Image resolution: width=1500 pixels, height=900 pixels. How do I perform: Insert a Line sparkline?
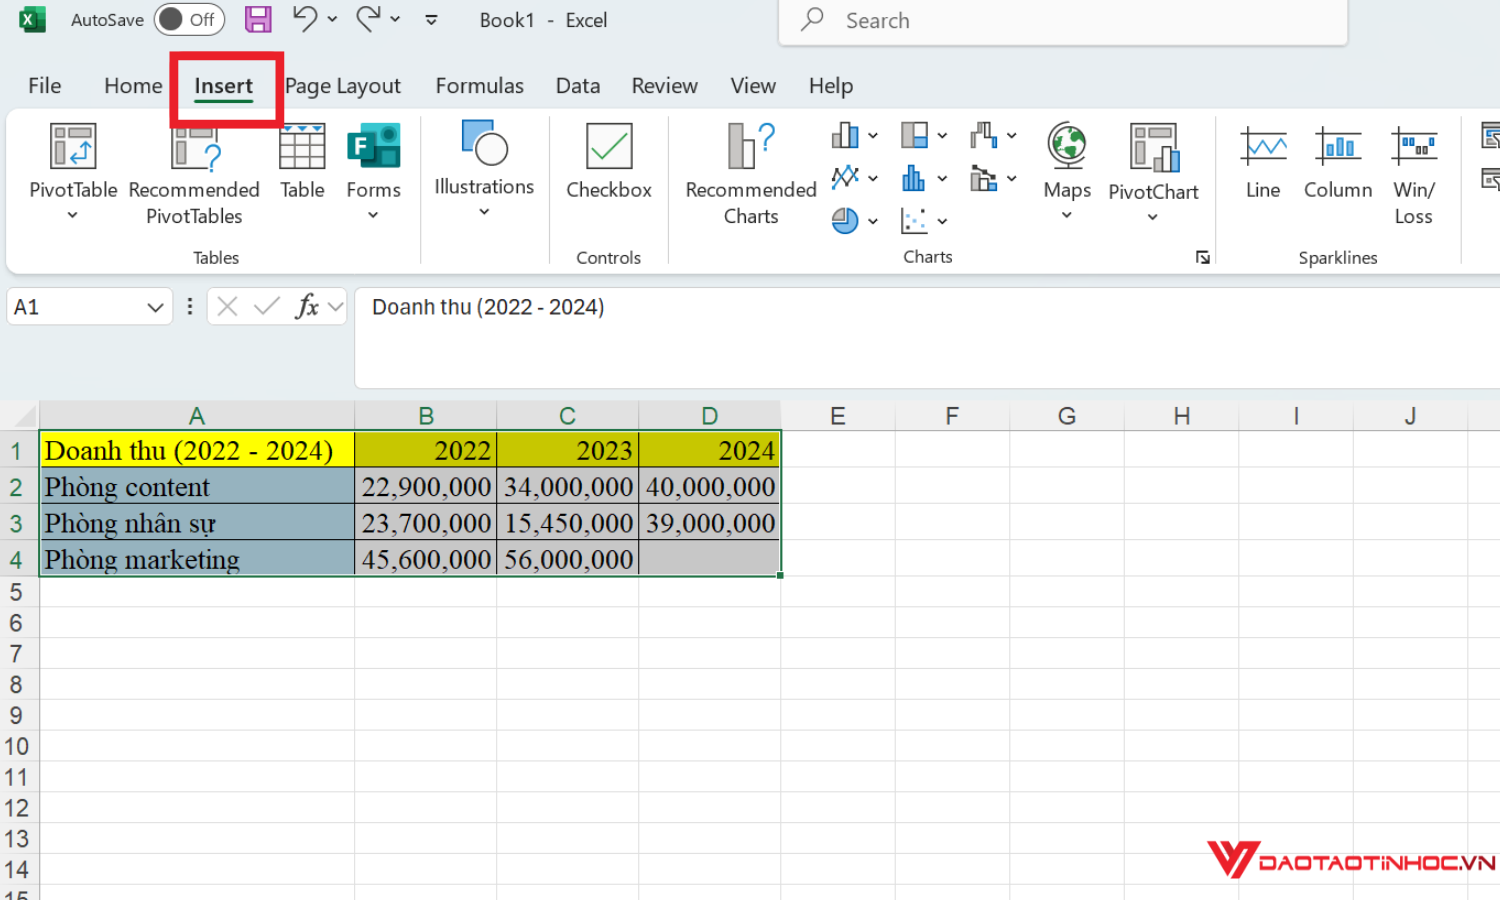tap(1263, 162)
